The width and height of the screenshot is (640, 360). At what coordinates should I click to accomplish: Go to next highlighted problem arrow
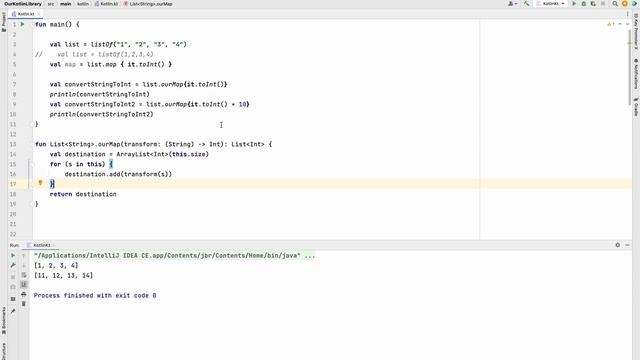click(x=627, y=24)
